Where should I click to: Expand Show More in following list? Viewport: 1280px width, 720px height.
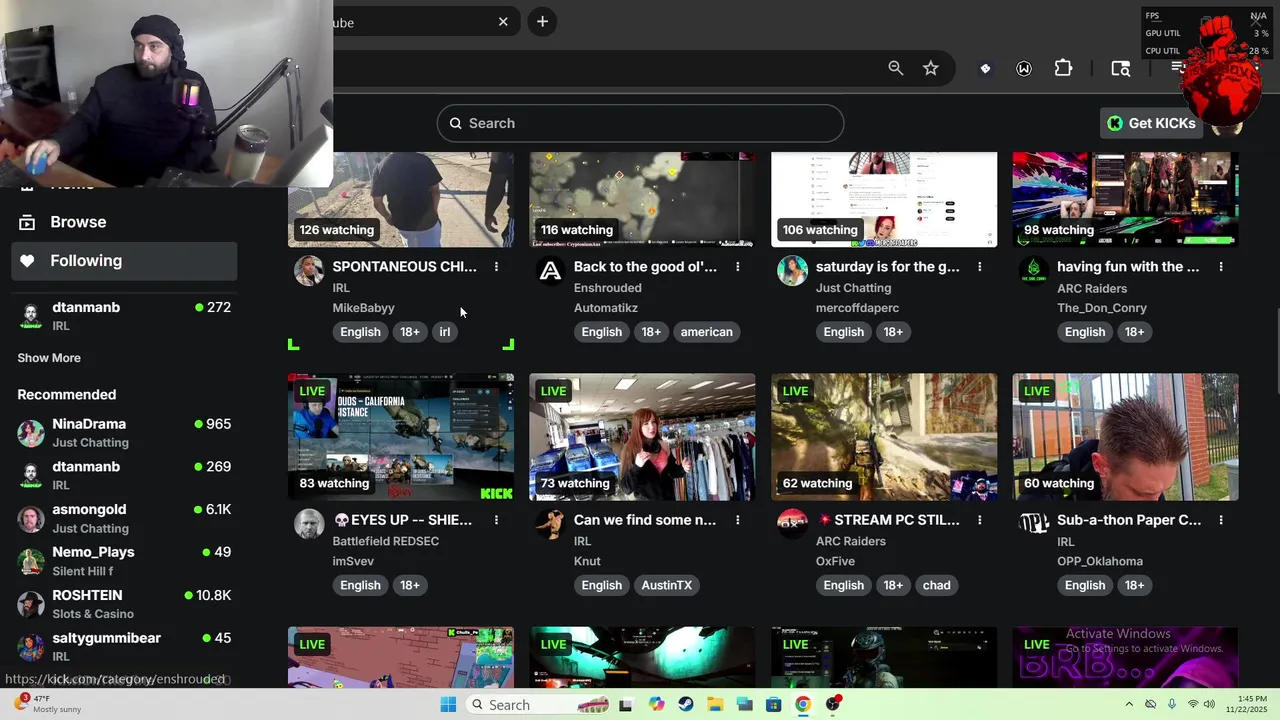(49, 358)
